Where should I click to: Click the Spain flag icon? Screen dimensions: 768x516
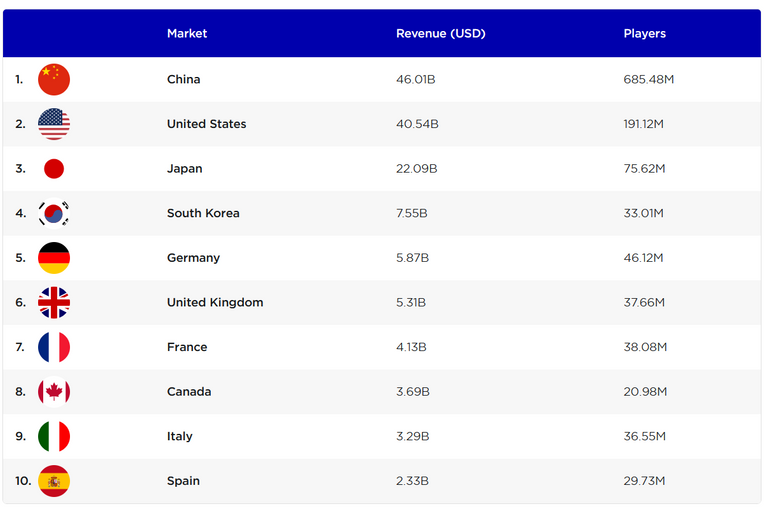pos(54,481)
